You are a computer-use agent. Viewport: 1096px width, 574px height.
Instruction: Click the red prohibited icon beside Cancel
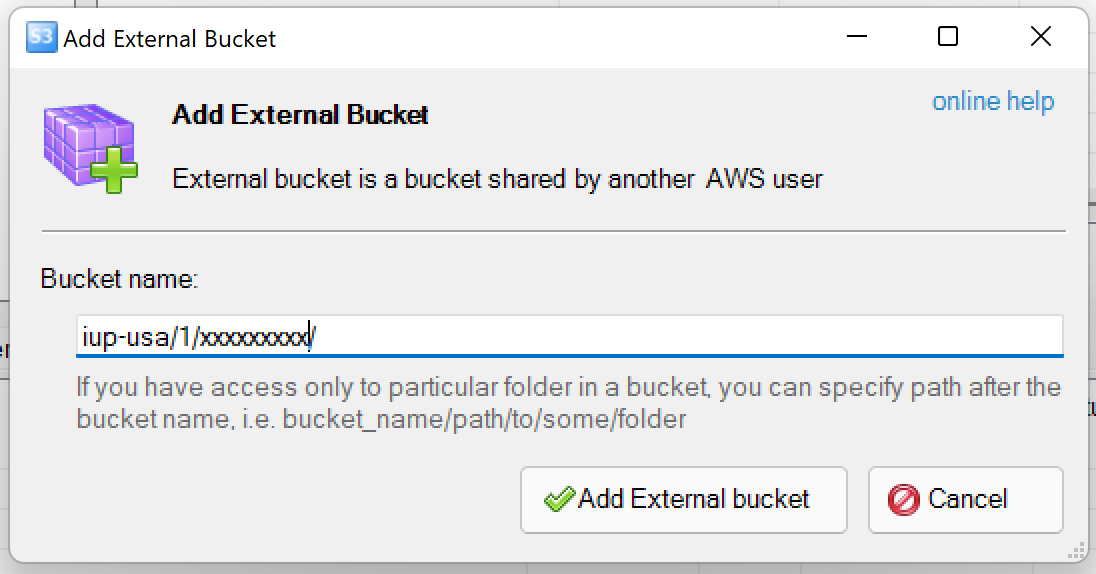[x=903, y=499]
